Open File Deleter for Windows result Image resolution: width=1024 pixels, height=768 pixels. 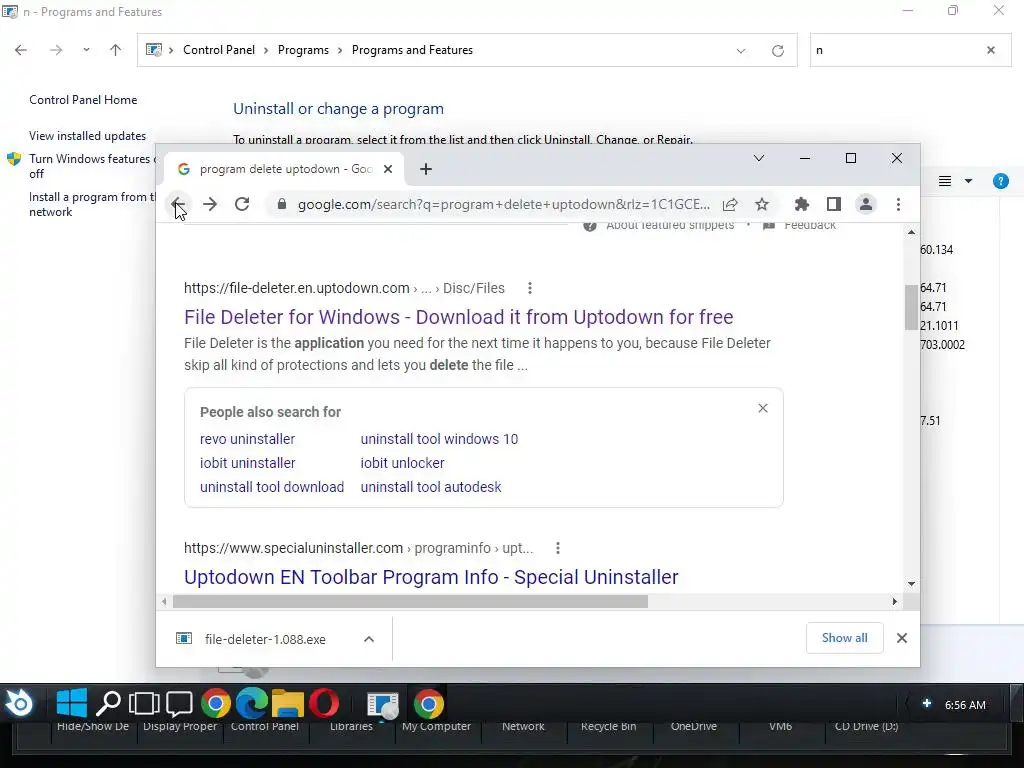(x=458, y=317)
